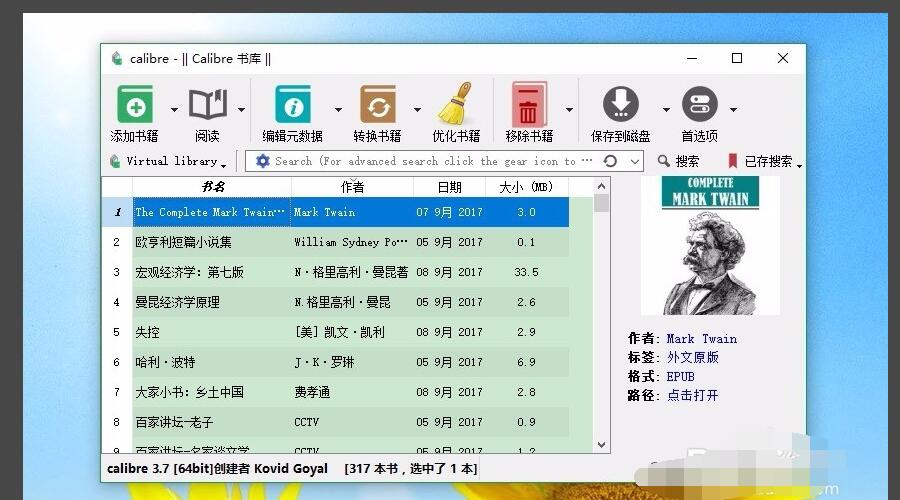900x500 pixels.
Task: Click the EPUB format link
Action: (681, 377)
